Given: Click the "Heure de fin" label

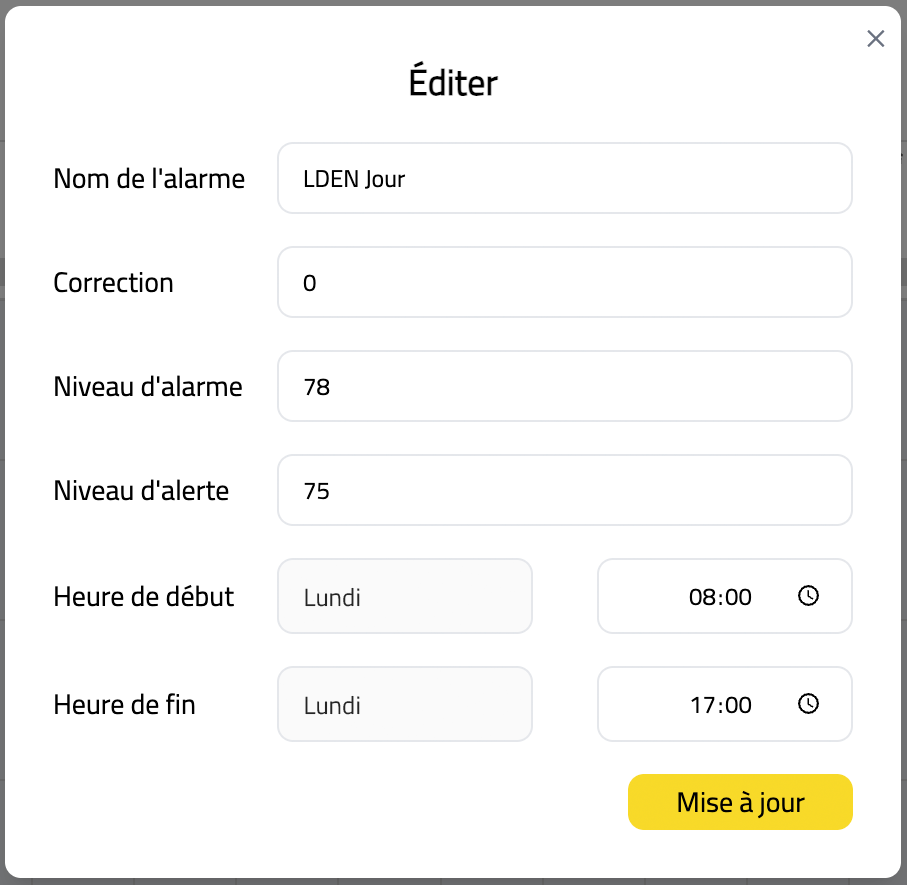Looking at the screenshot, I should 124,705.
